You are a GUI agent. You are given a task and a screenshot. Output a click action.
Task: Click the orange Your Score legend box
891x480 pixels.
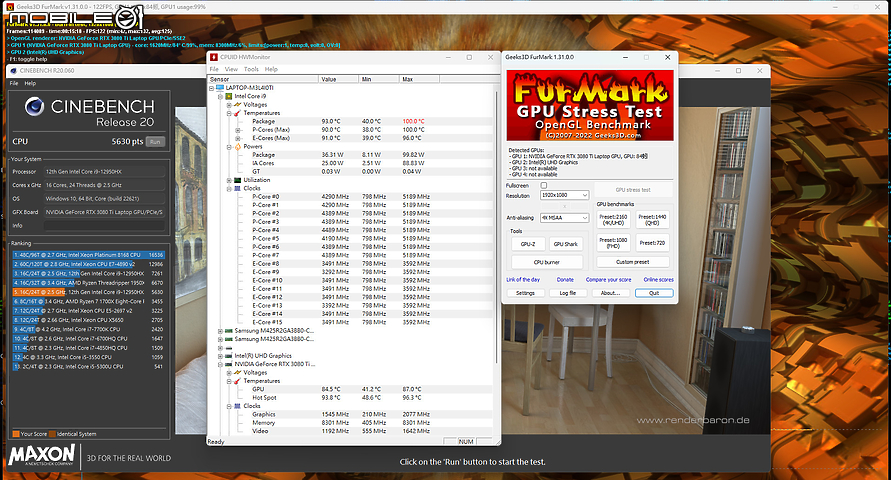[x=16, y=434]
